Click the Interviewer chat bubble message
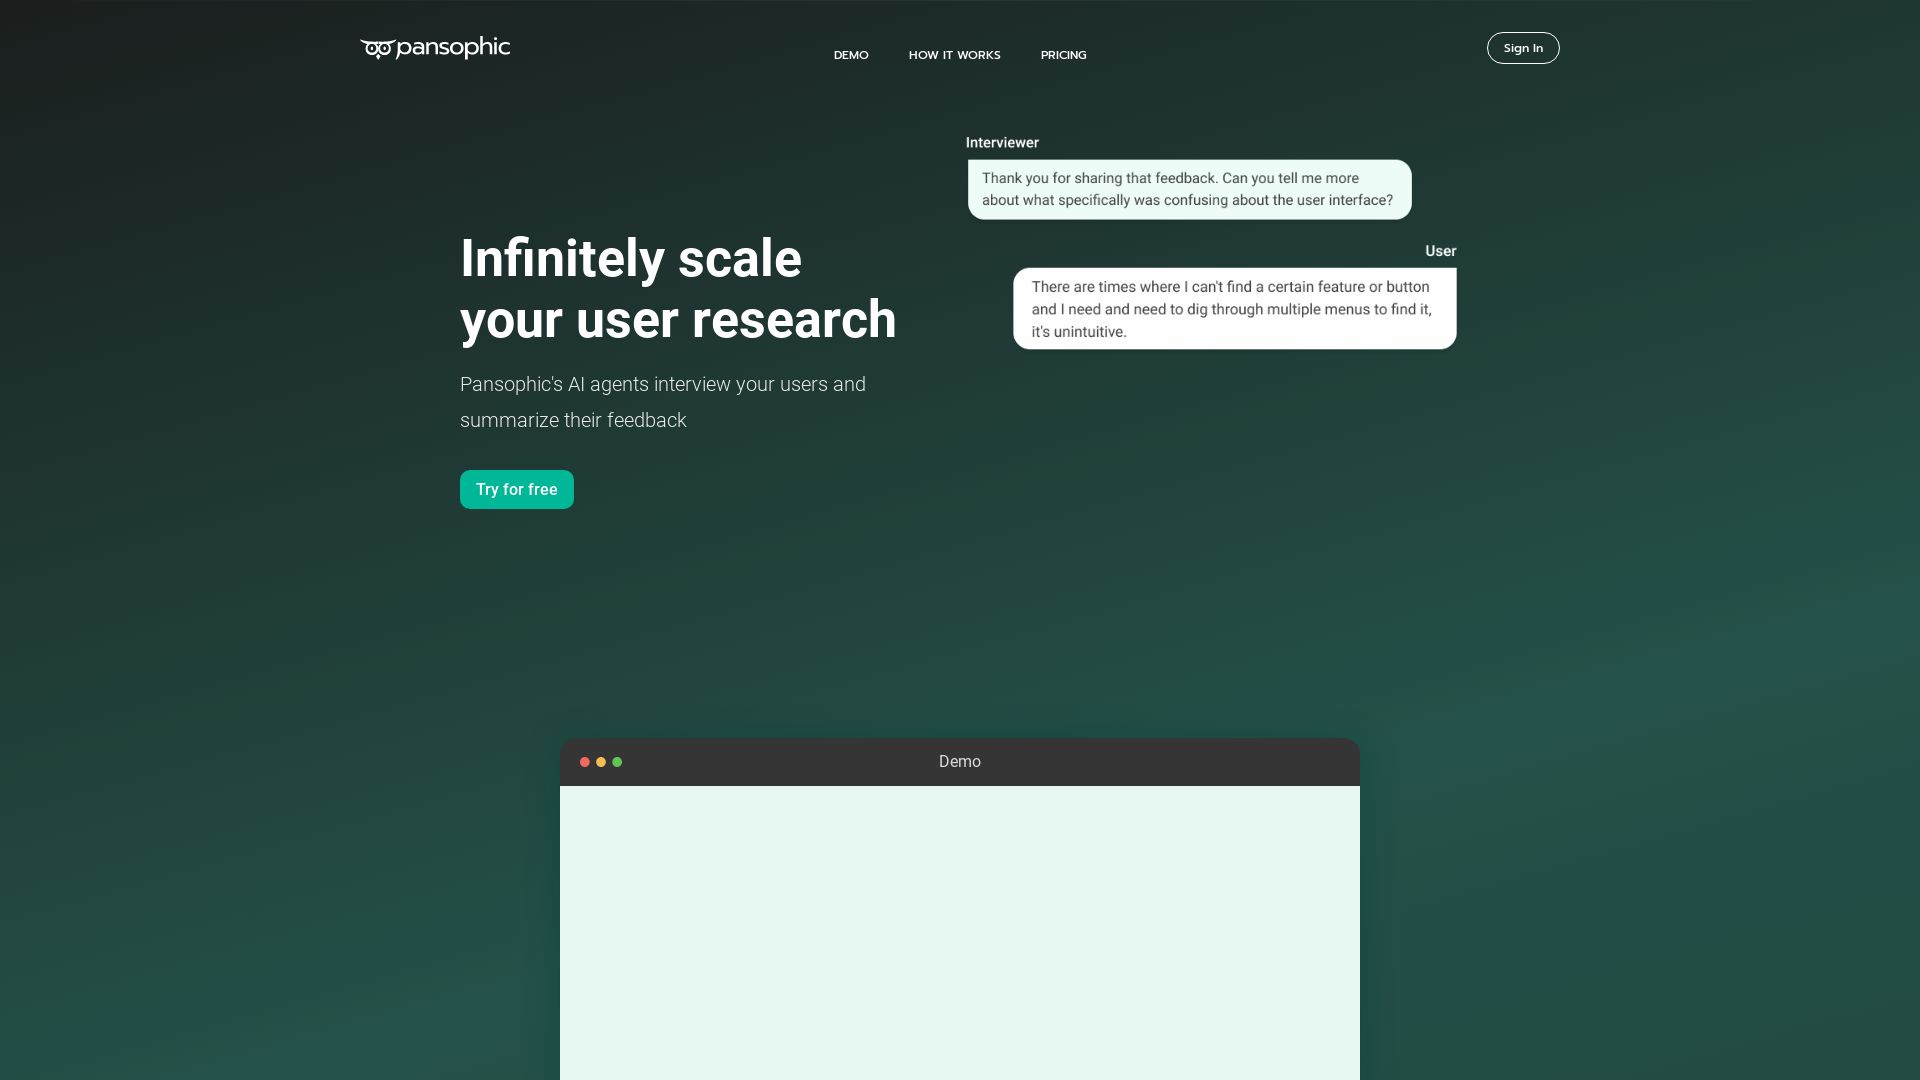This screenshot has height=1080, width=1920. click(x=1188, y=189)
